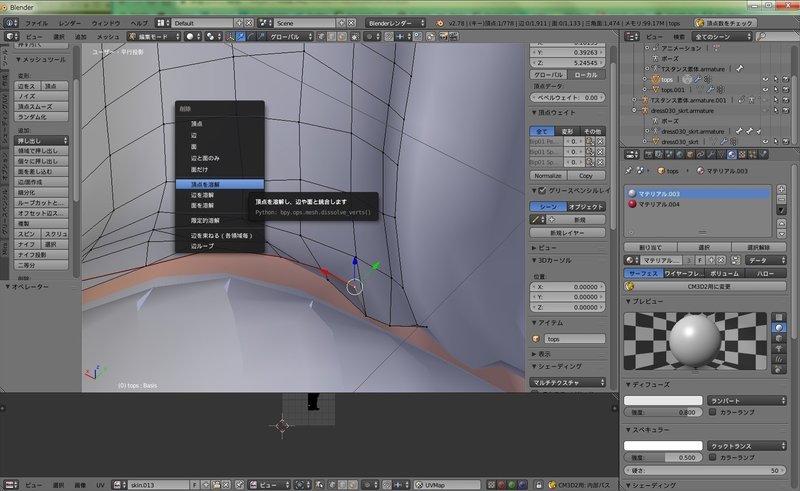Viewport: 800px width, 491px height.
Task: Choose 限定的溶解 in the delete menu
Action: coord(220,220)
